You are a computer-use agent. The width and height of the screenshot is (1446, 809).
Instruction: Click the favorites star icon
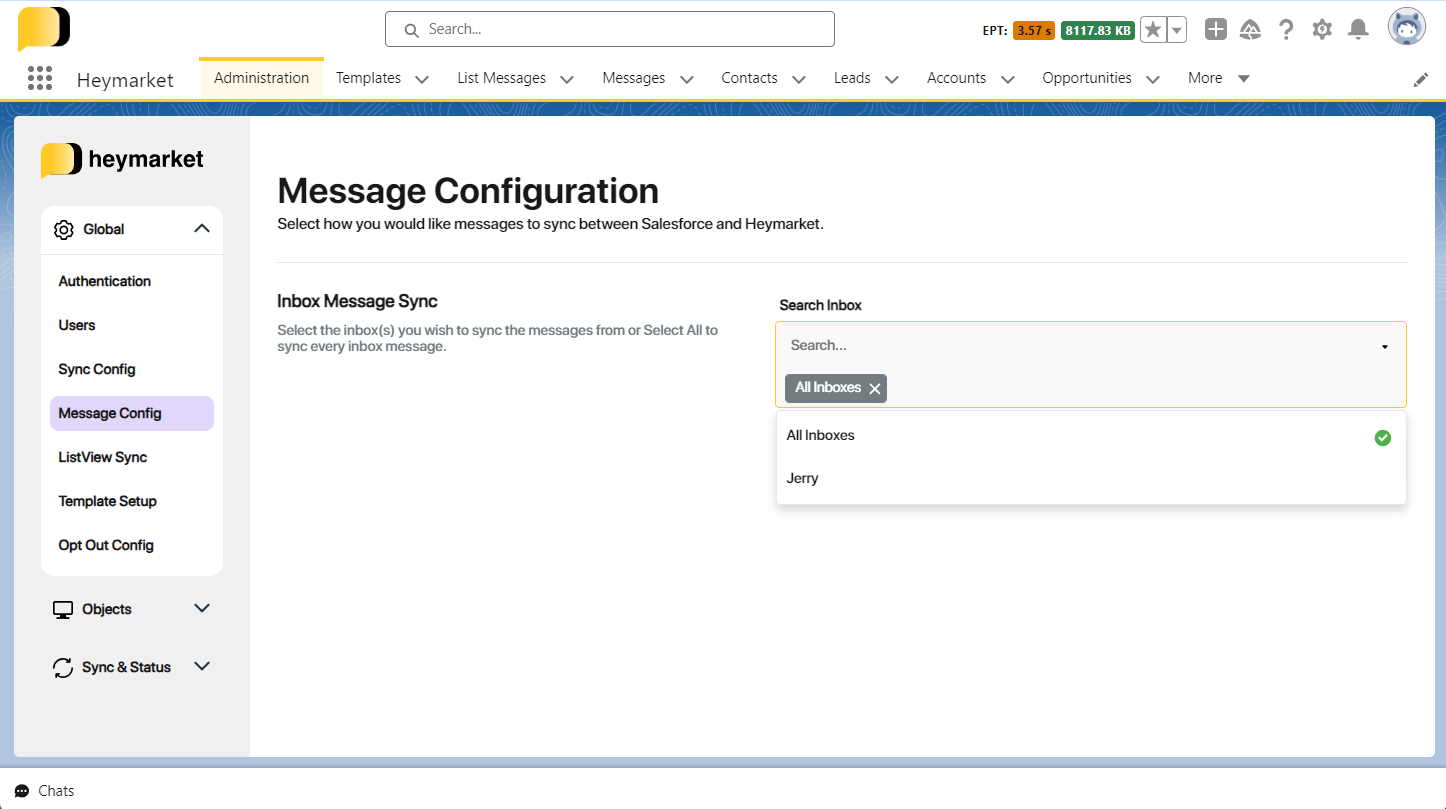click(x=1153, y=30)
